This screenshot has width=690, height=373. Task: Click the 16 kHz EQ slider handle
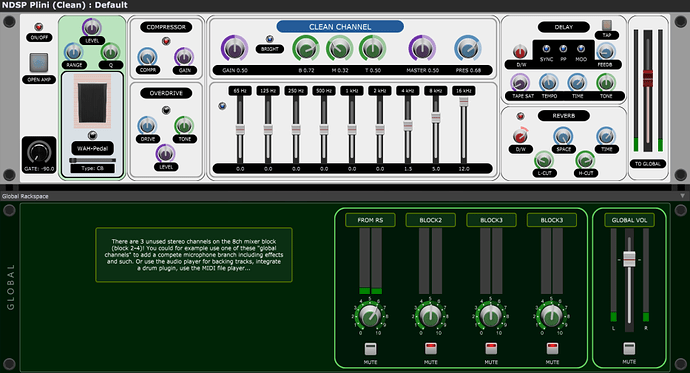[x=464, y=102]
